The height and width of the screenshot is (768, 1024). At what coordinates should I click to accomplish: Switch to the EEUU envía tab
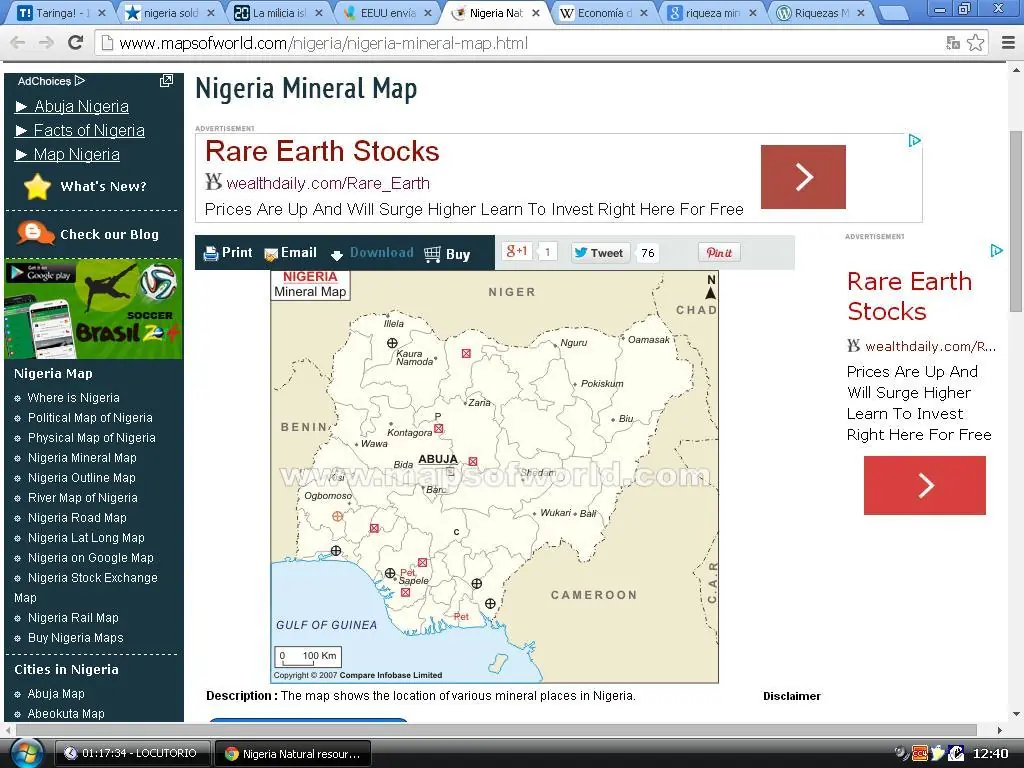[388, 12]
